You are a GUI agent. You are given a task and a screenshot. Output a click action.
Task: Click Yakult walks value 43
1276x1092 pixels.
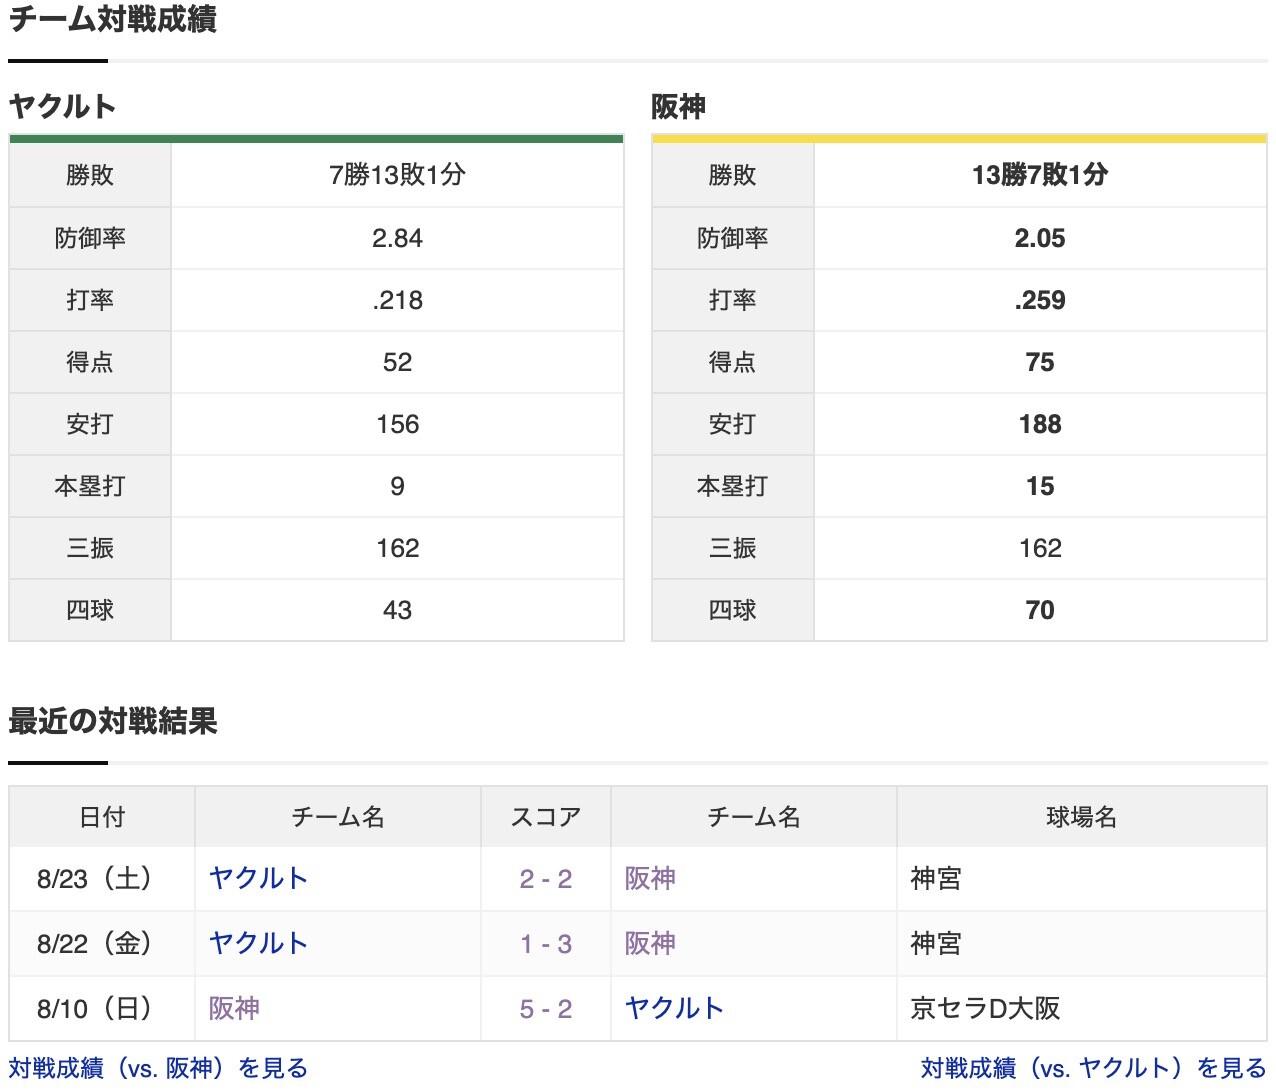pos(397,610)
